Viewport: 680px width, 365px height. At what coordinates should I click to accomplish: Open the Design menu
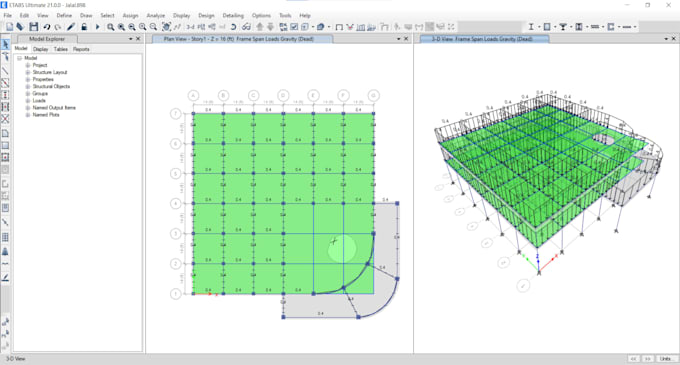click(x=206, y=15)
